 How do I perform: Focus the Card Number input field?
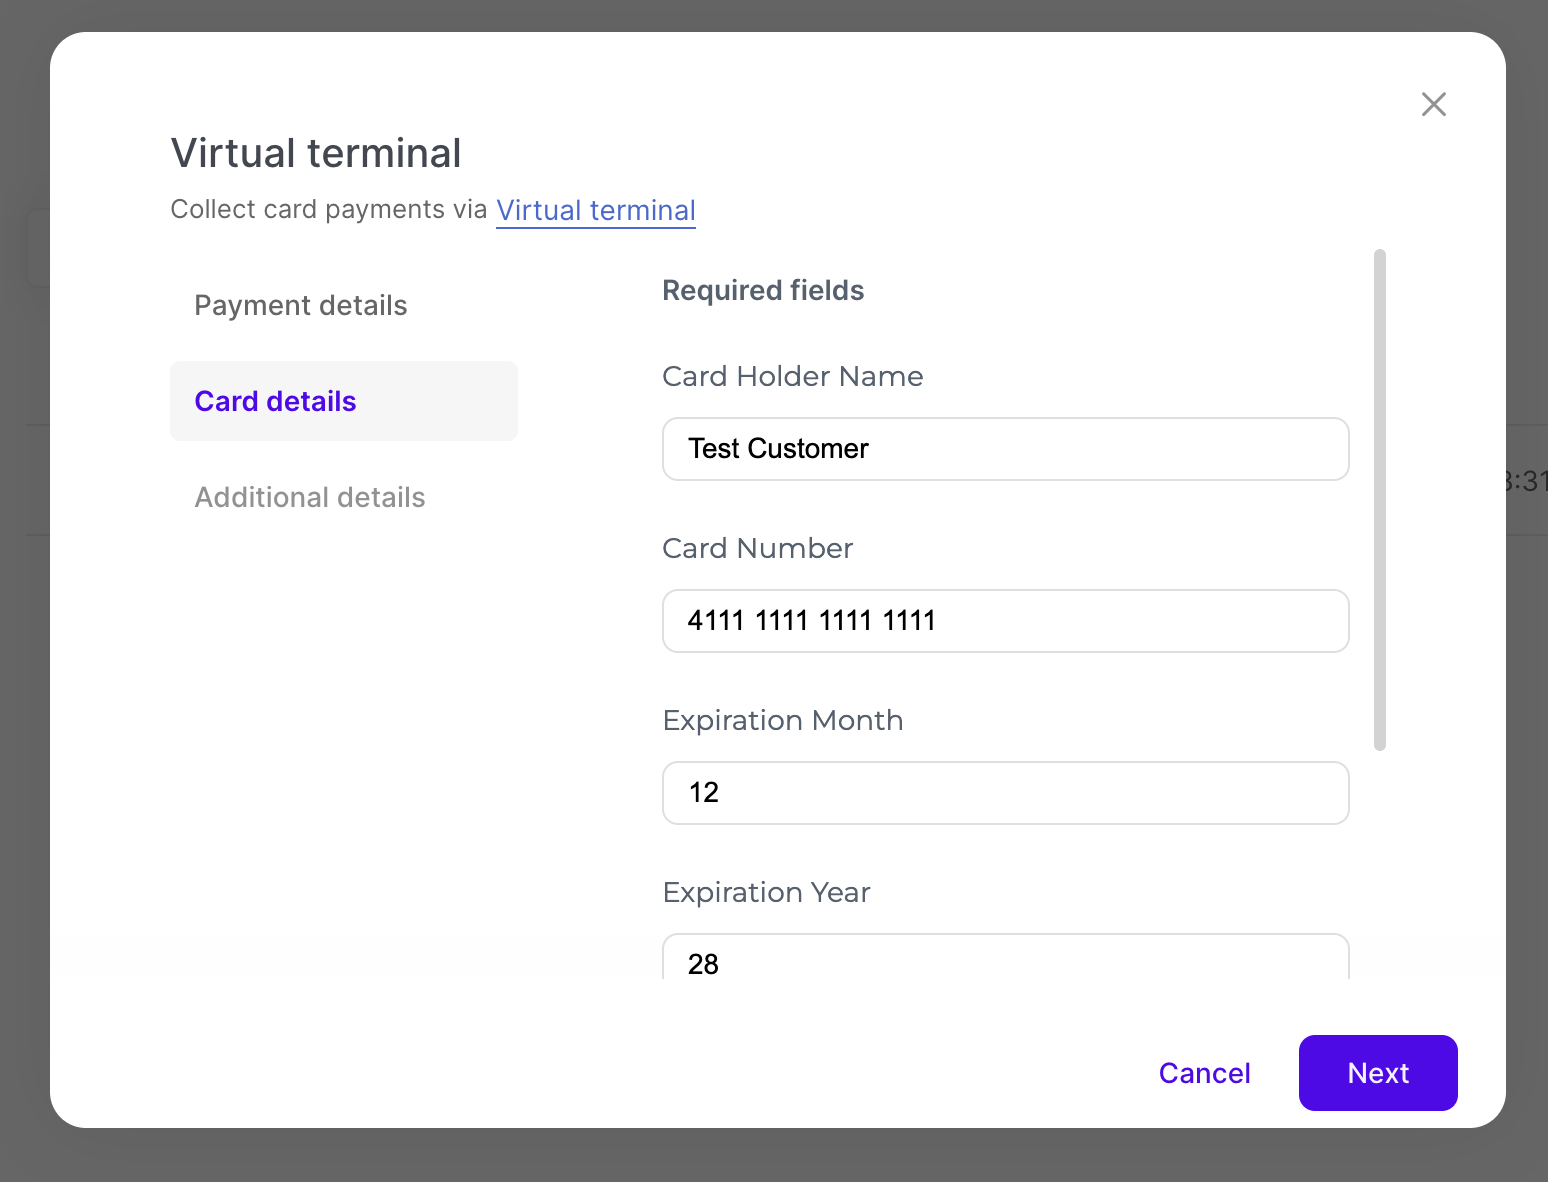click(1005, 621)
